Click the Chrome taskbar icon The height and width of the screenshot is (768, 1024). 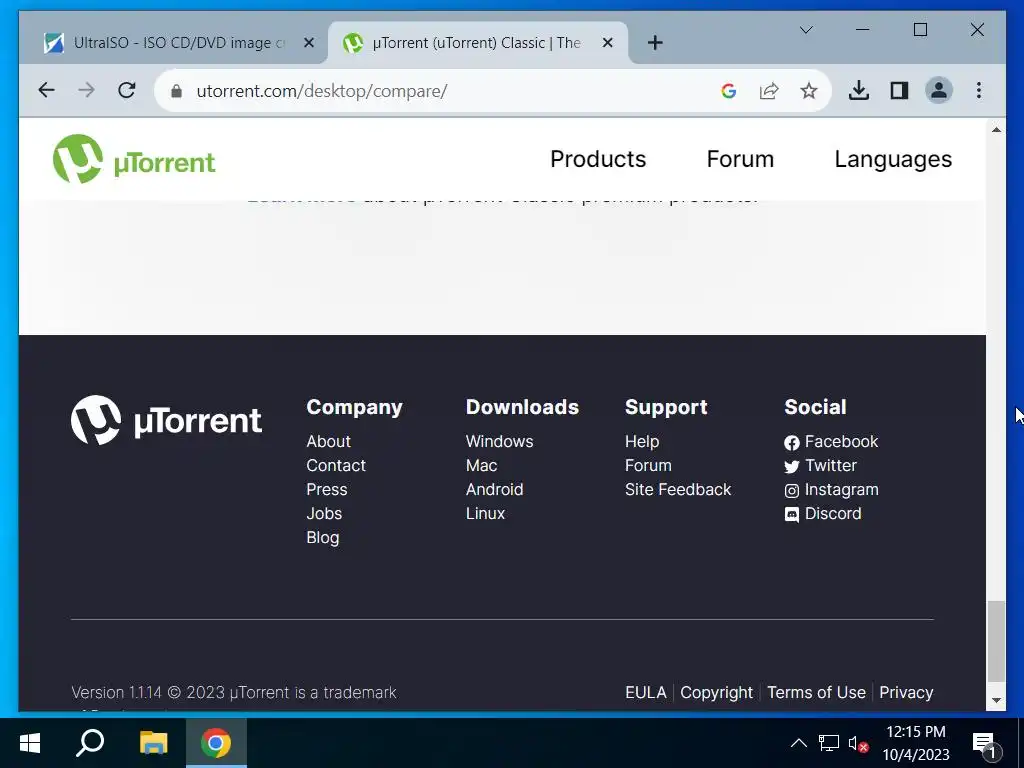pyautogui.click(x=216, y=743)
